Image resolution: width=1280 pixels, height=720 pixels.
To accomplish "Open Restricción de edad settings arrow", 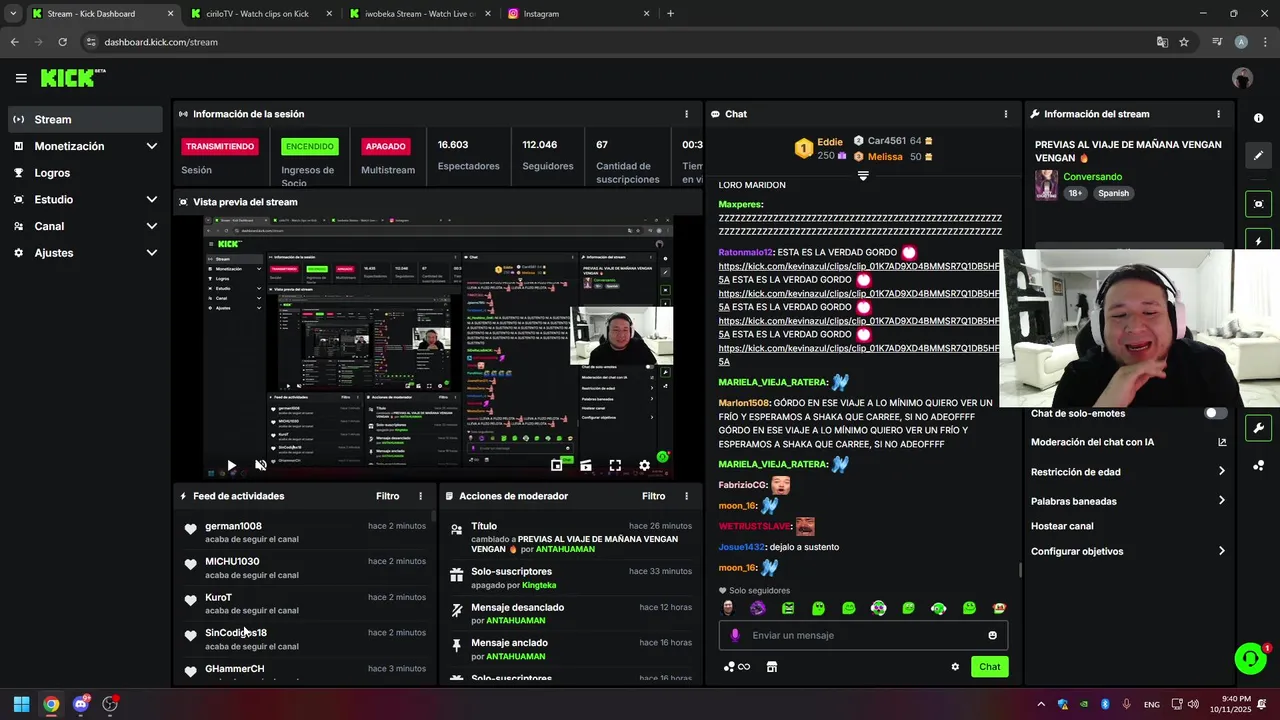I will click(1222, 471).
